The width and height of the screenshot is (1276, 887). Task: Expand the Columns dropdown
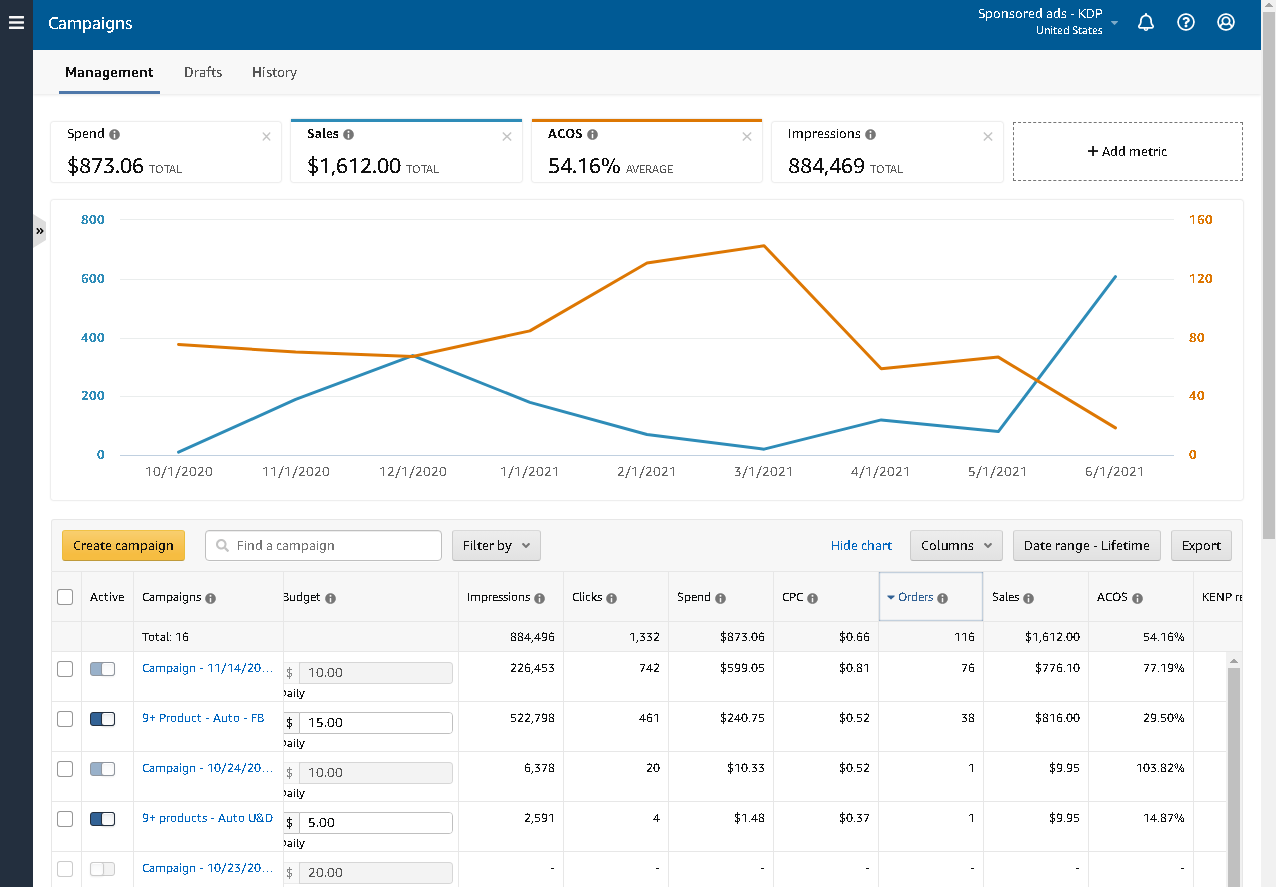pyautogui.click(x=956, y=546)
